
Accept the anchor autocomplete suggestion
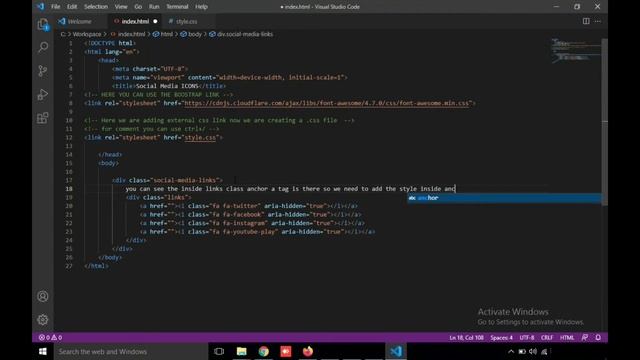504,198
